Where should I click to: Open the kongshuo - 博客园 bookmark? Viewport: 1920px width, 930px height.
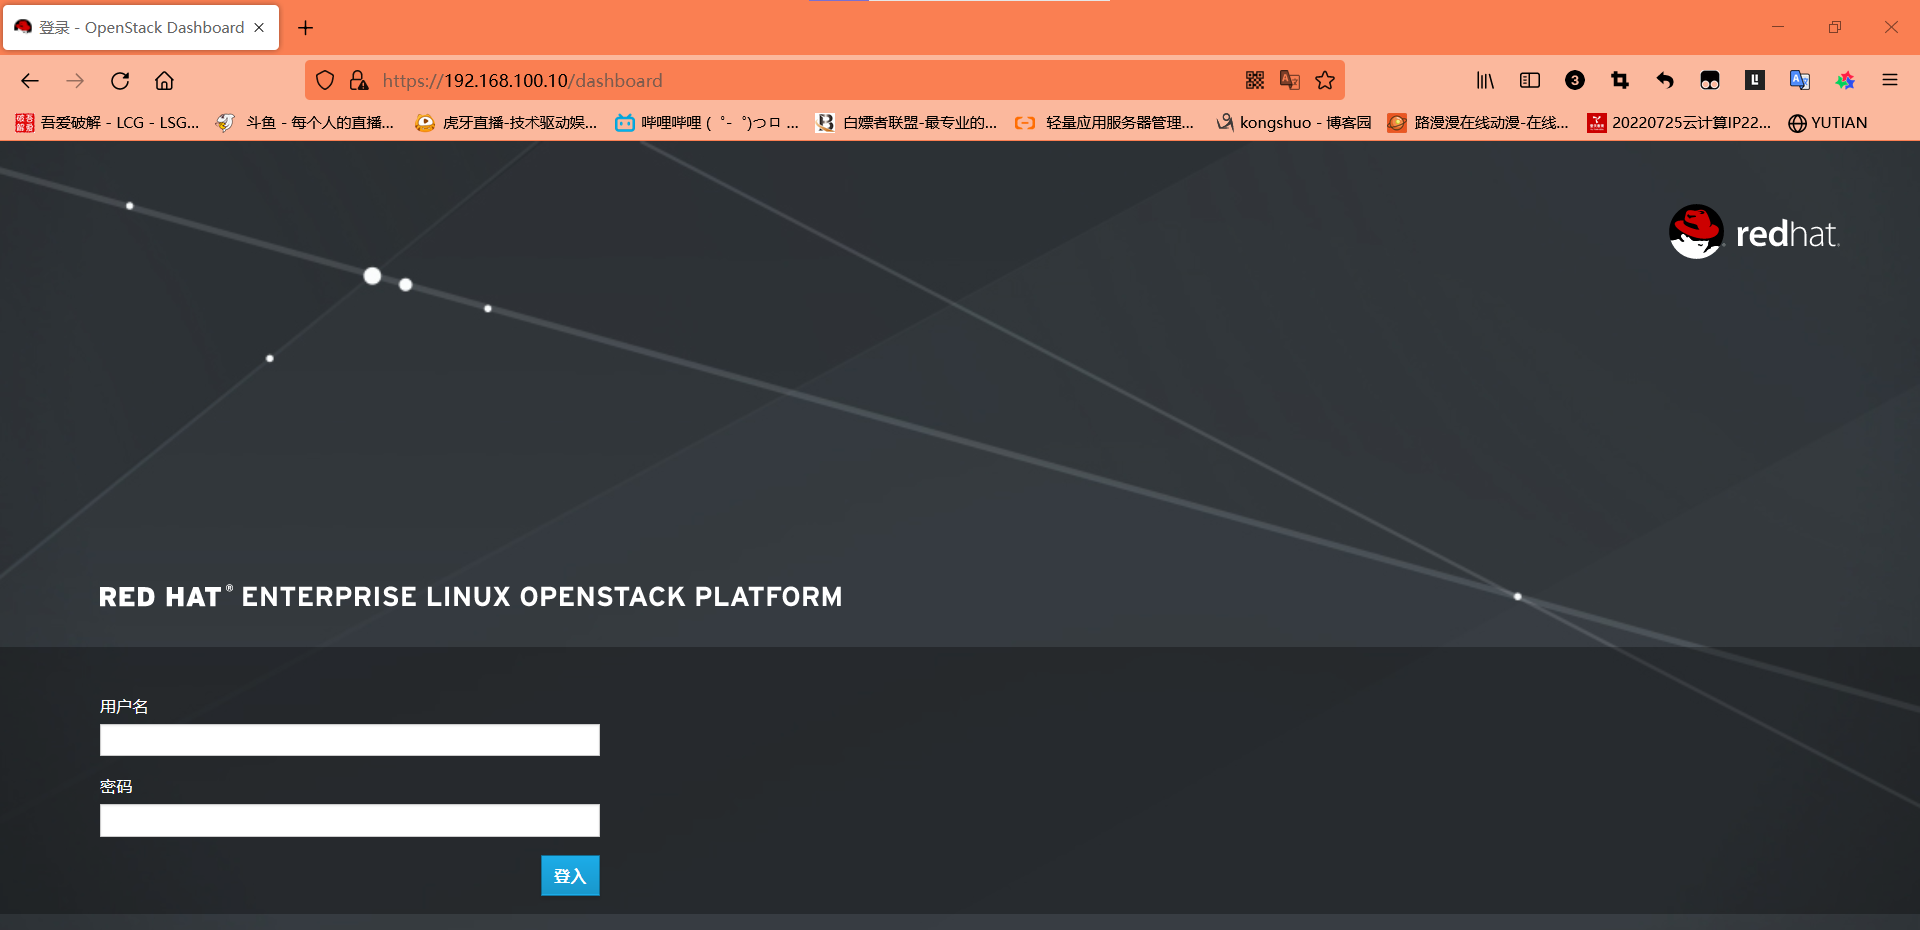coord(1293,123)
